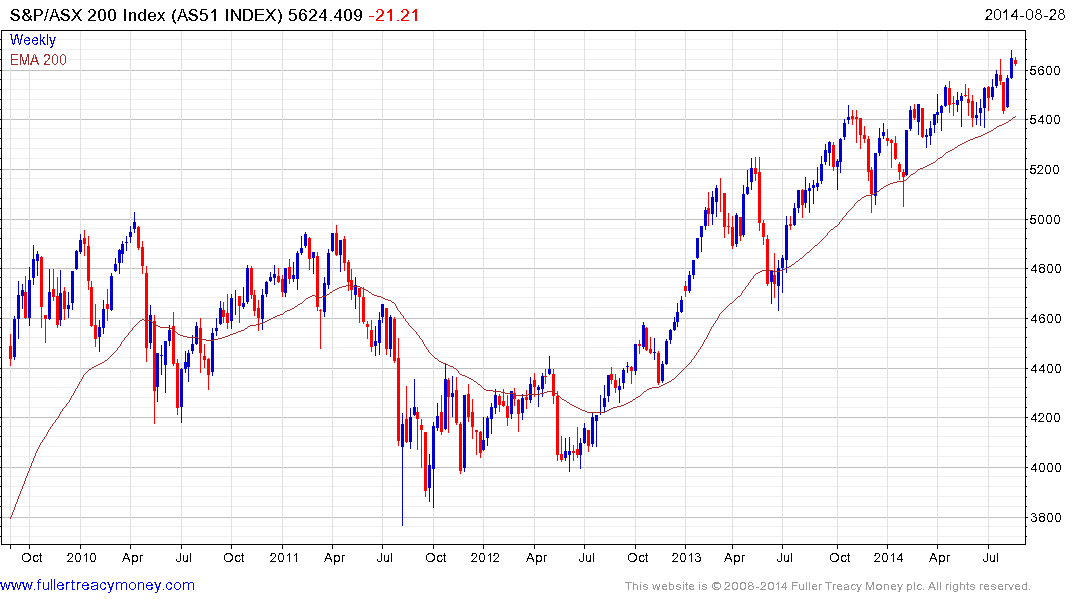Click the 5400 price axis label
This screenshot has width=1075, height=600.
pyautogui.click(x=1045, y=120)
